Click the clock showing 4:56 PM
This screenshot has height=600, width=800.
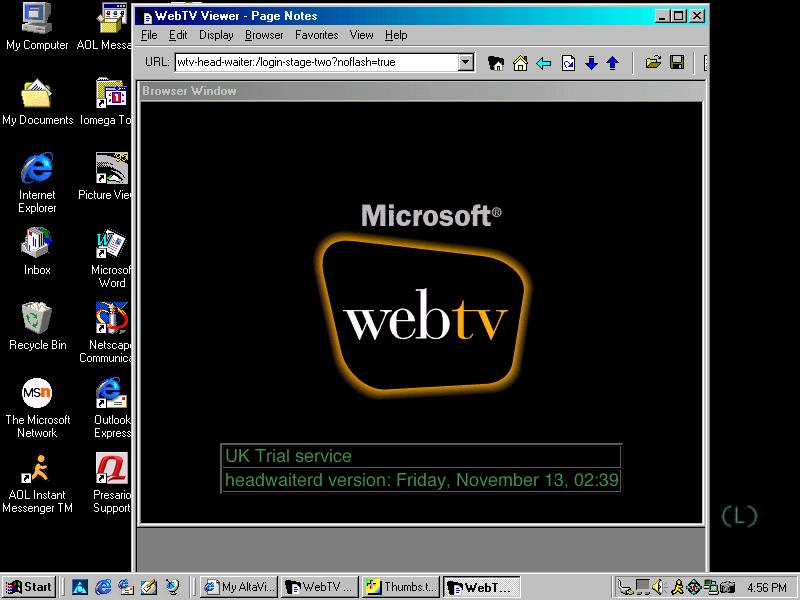point(766,588)
